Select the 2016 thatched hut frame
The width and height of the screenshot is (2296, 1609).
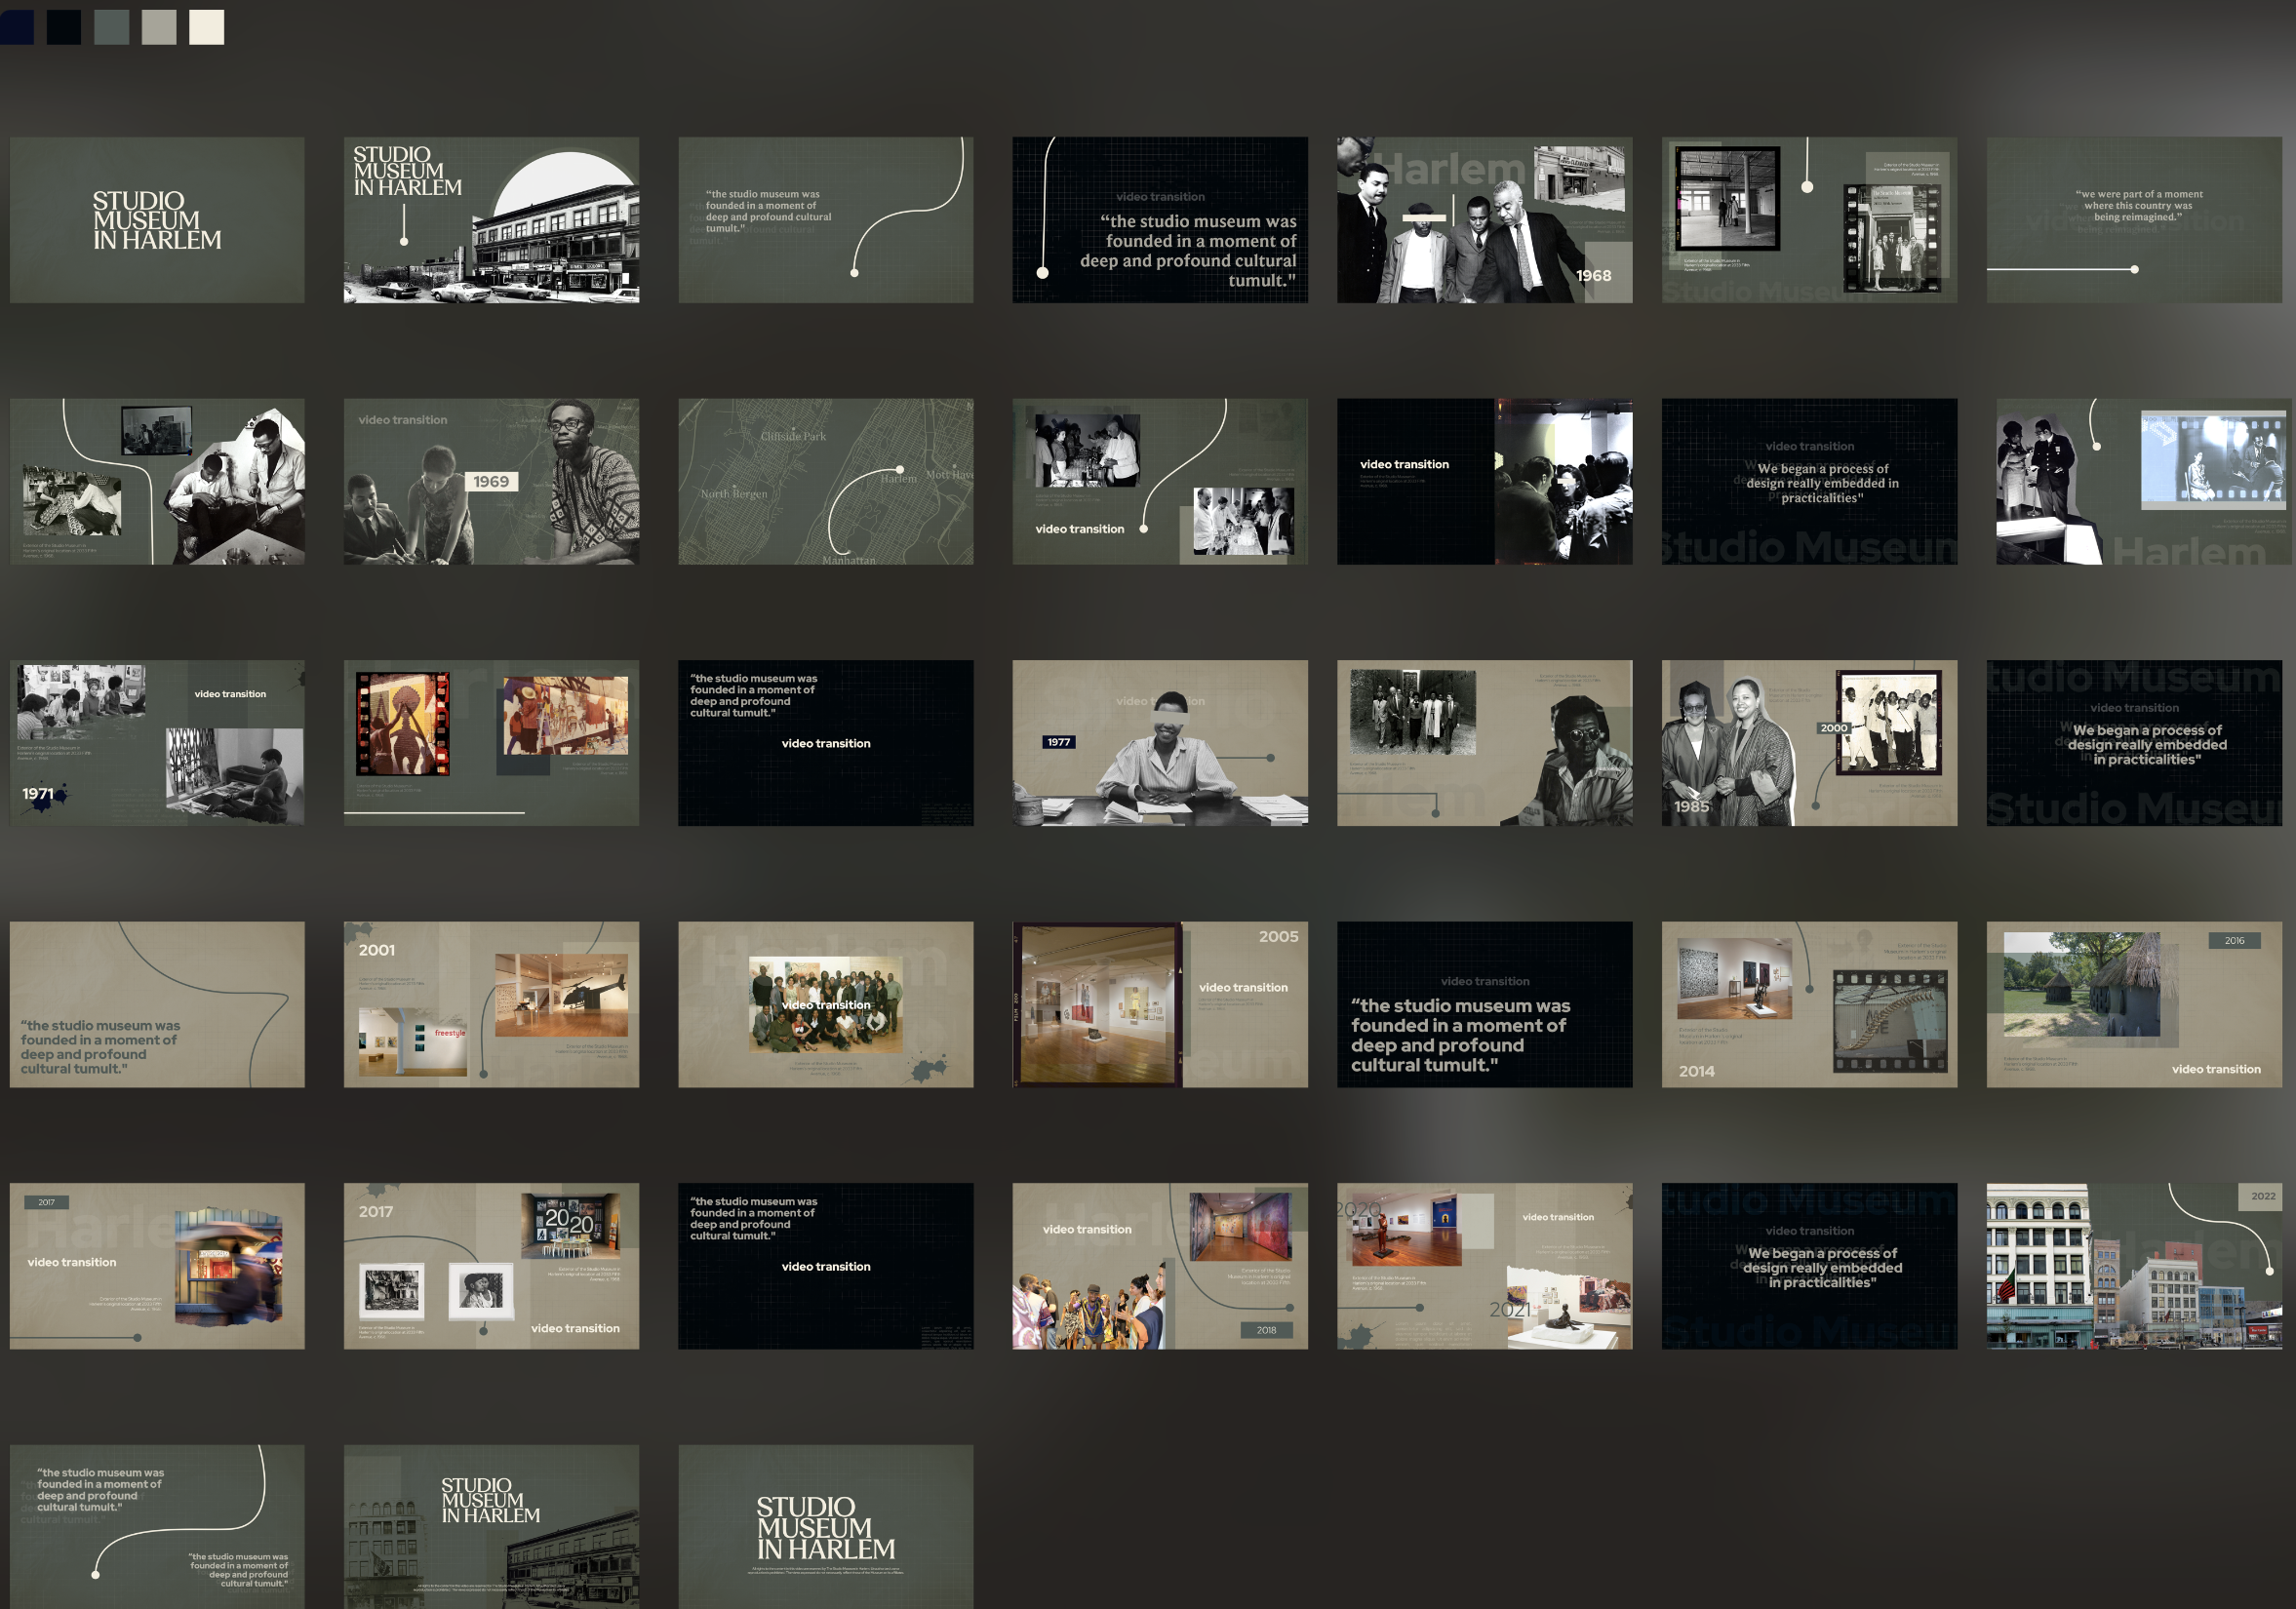2133,1004
